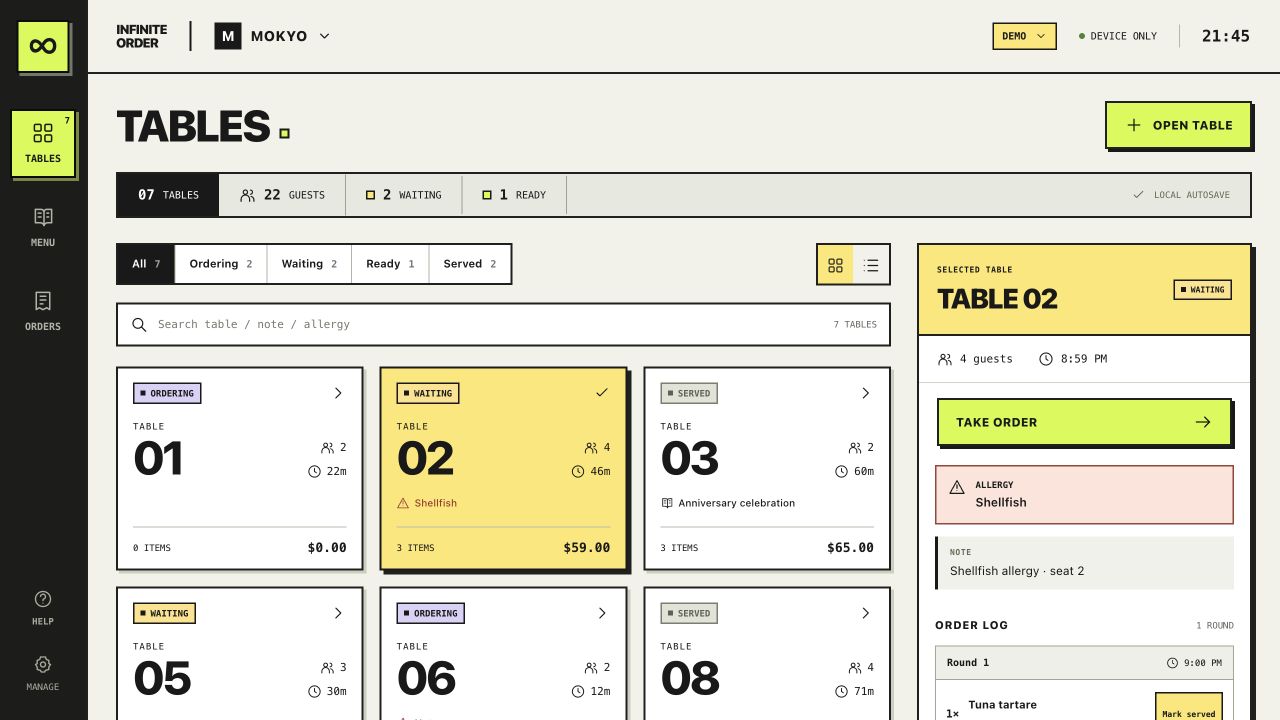Click the magnifier search icon
Viewport: 1280px width, 720px height.
[139, 324]
